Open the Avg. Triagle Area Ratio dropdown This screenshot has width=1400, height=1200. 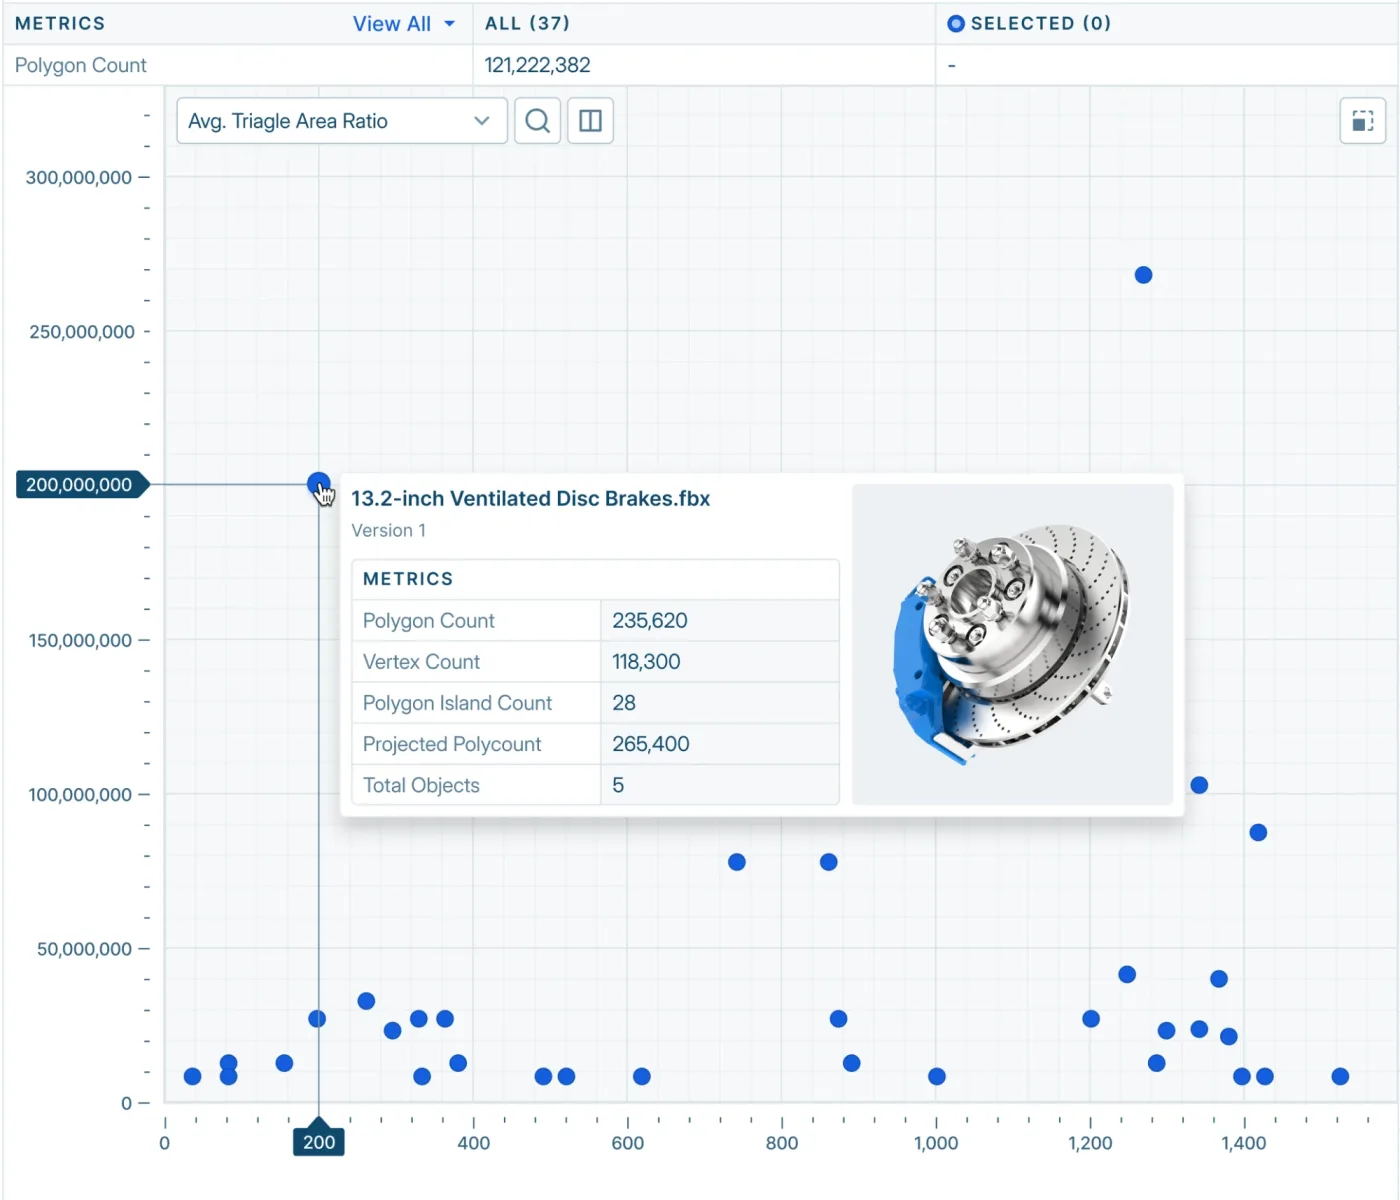click(x=342, y=121)
